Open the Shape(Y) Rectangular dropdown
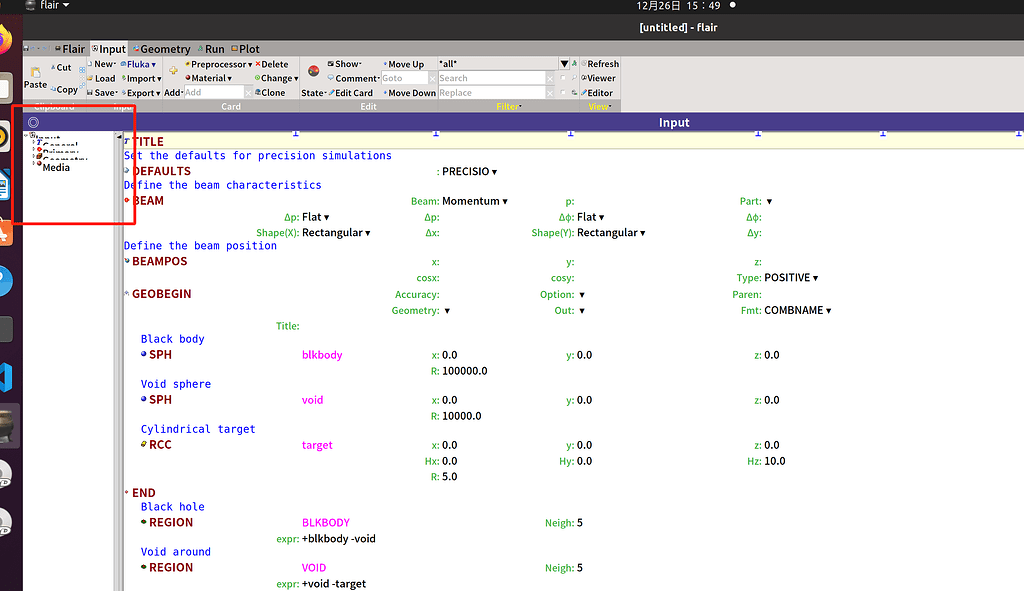Screen dimensions: 1024x591 click(x=611, y=232)
